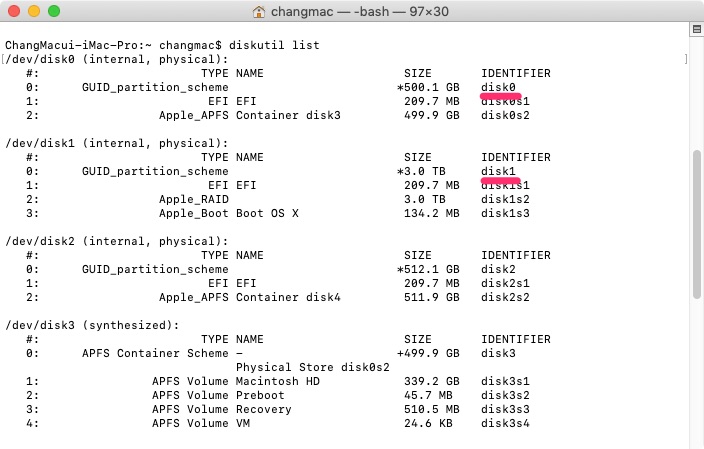This screenshot has height=449, width=704.
Task: Click the '/dev/disk1 (internal, physical):' header
Action: [117, 144]
